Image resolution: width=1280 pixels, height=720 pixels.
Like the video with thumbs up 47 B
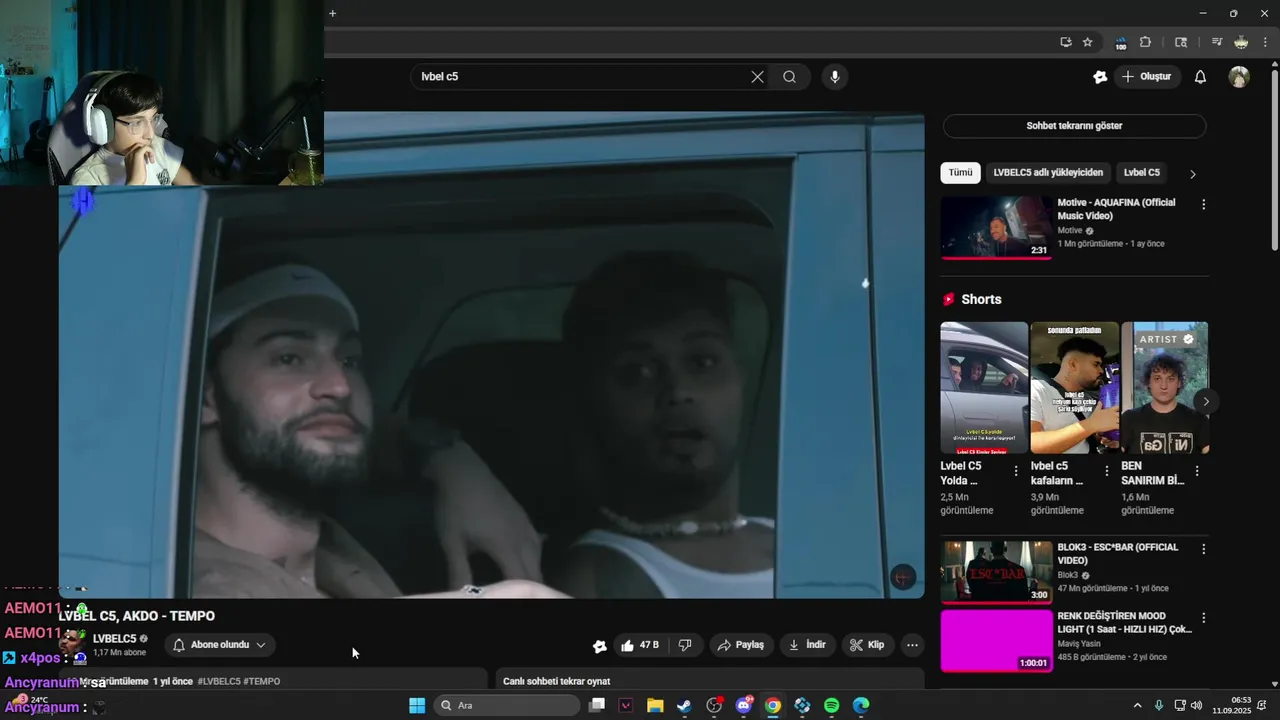click(x=639, y=645)
